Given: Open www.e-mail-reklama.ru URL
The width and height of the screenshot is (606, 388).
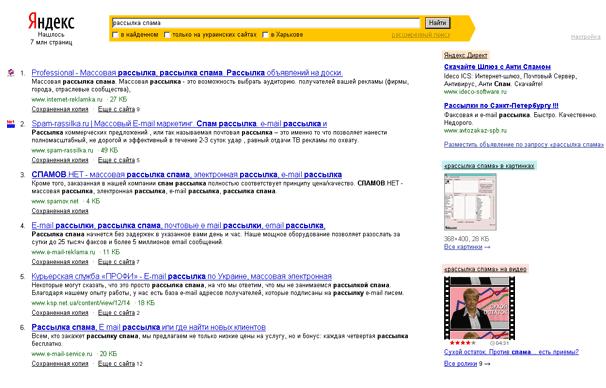Looking at the screenshot, I should click(x=63, y=252).
